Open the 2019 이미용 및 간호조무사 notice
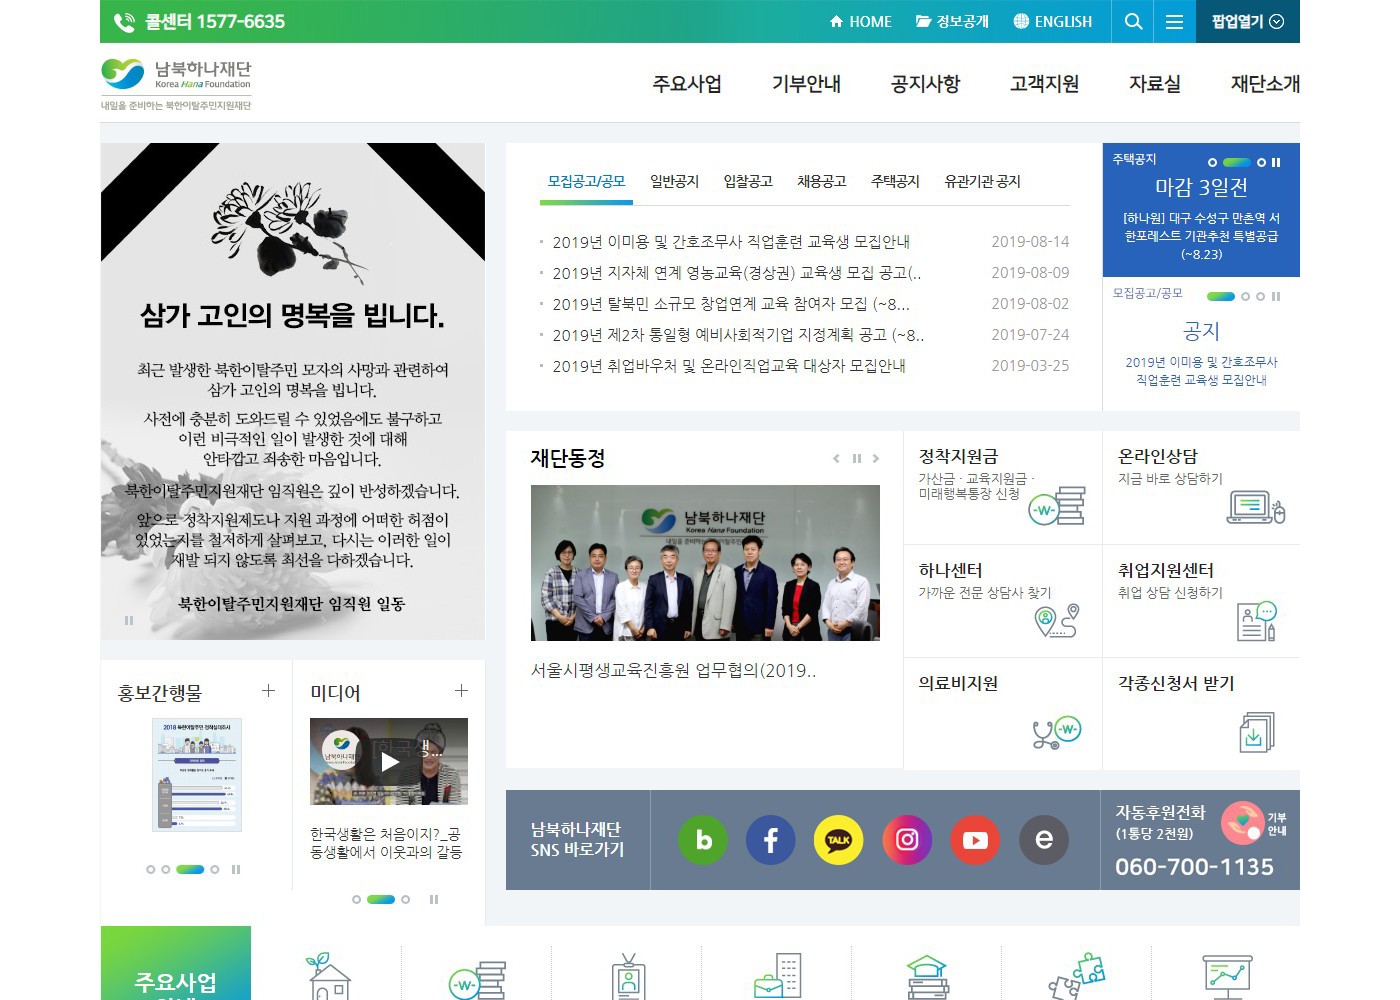The width and height of the screenshot is (1400, 1000). tap(730, 242)
